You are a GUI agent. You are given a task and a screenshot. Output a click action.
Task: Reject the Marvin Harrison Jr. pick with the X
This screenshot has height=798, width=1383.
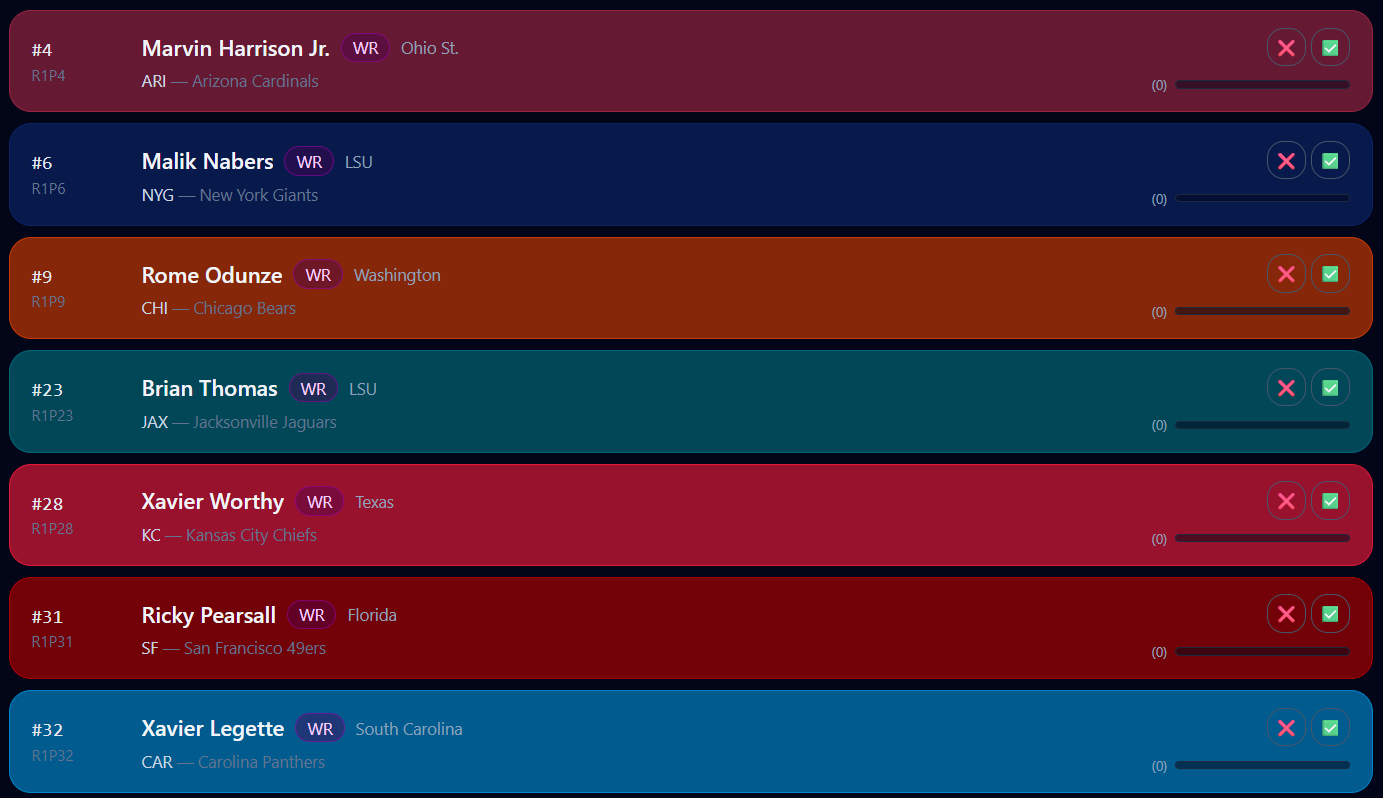pyautogui.click(x=1286, y=47)
